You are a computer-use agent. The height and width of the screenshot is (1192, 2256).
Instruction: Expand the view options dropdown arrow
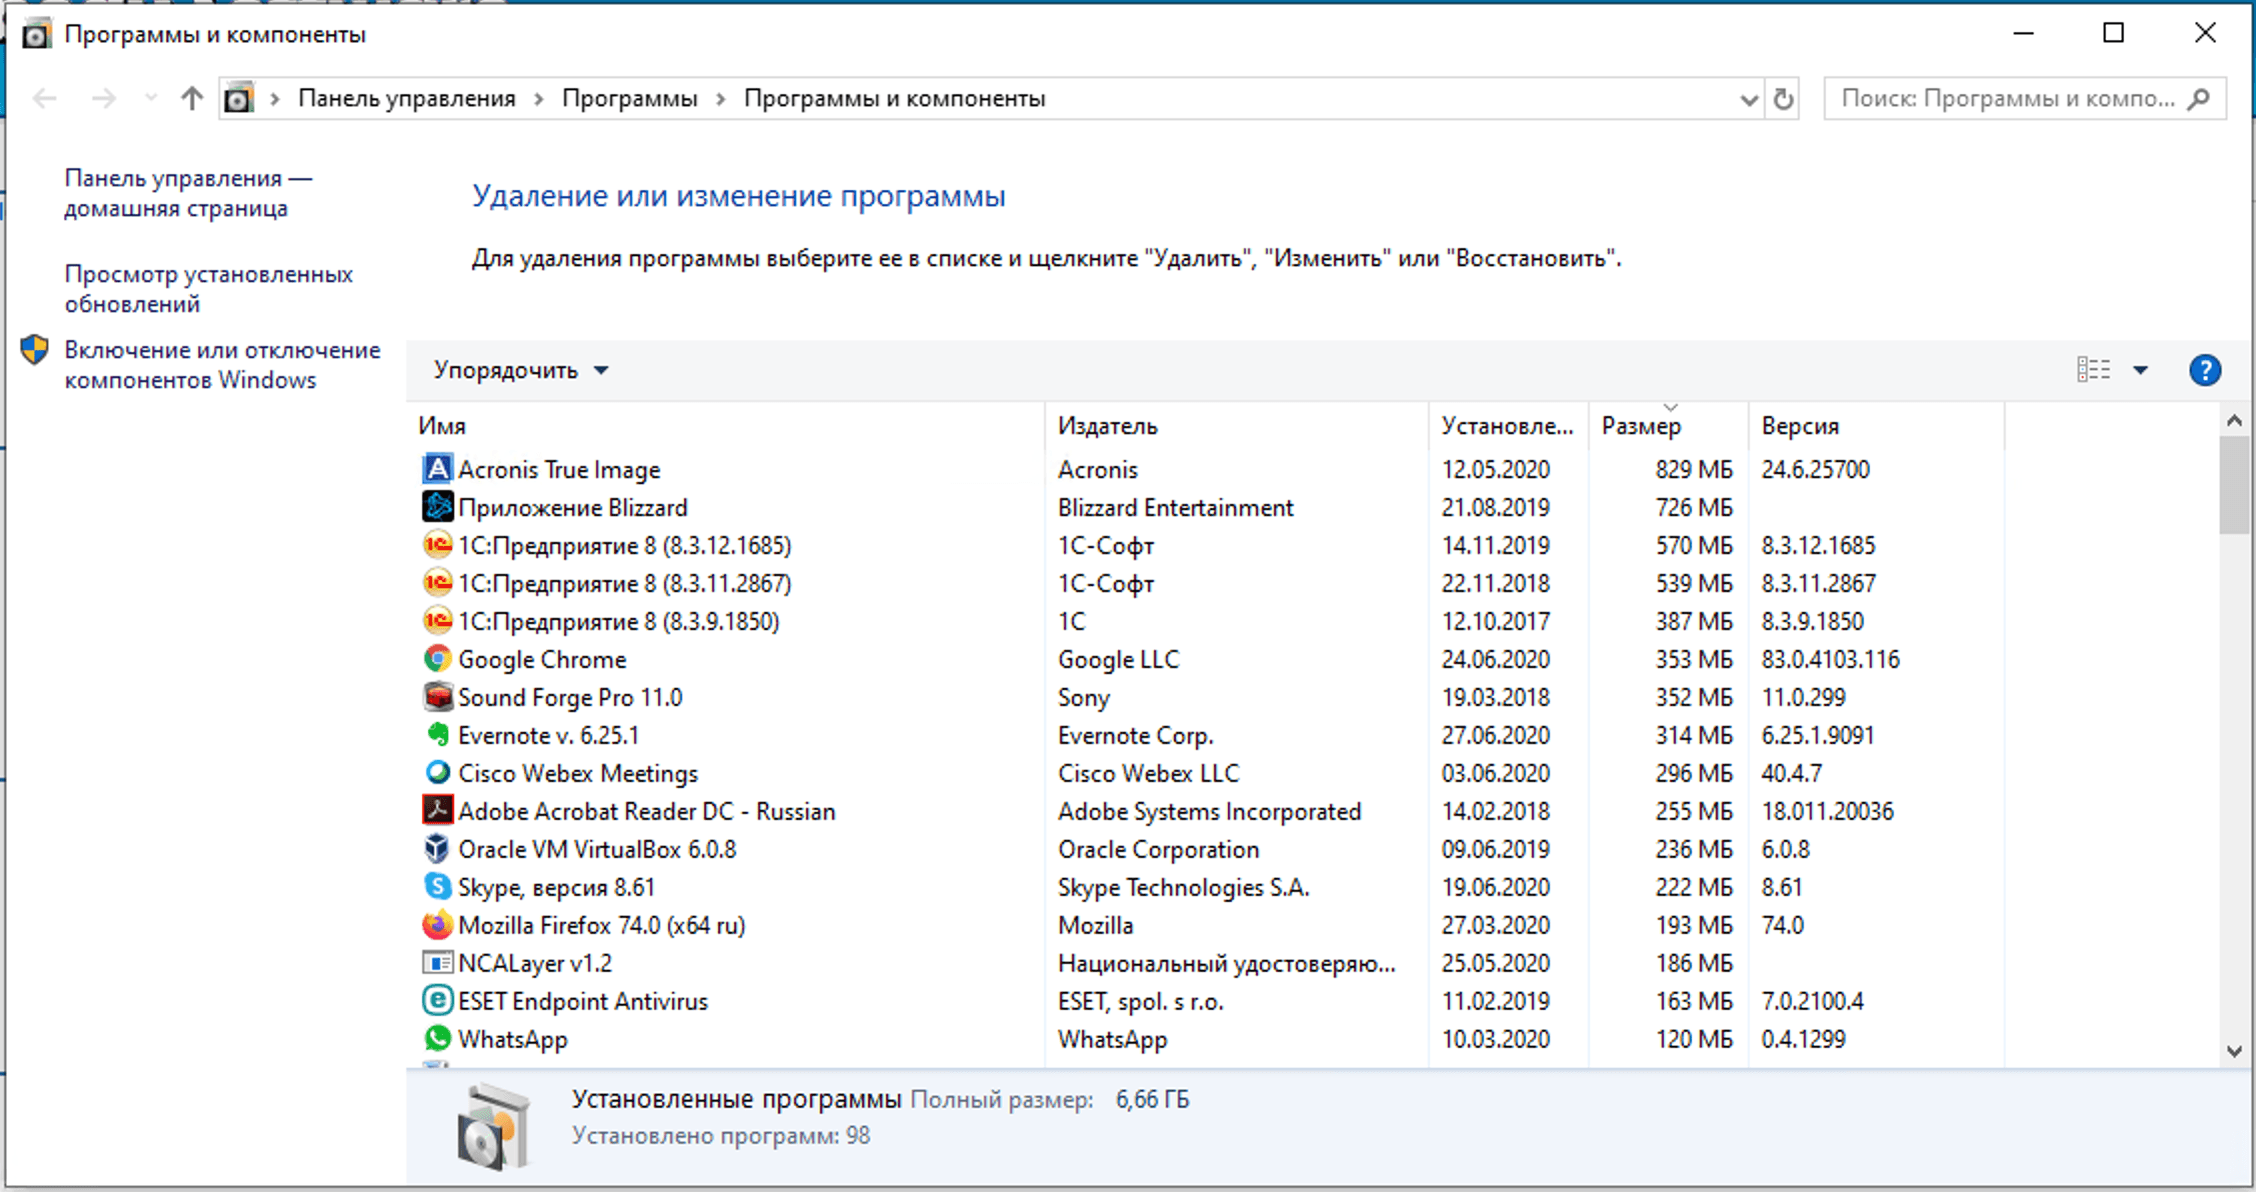coord(2140,370)
